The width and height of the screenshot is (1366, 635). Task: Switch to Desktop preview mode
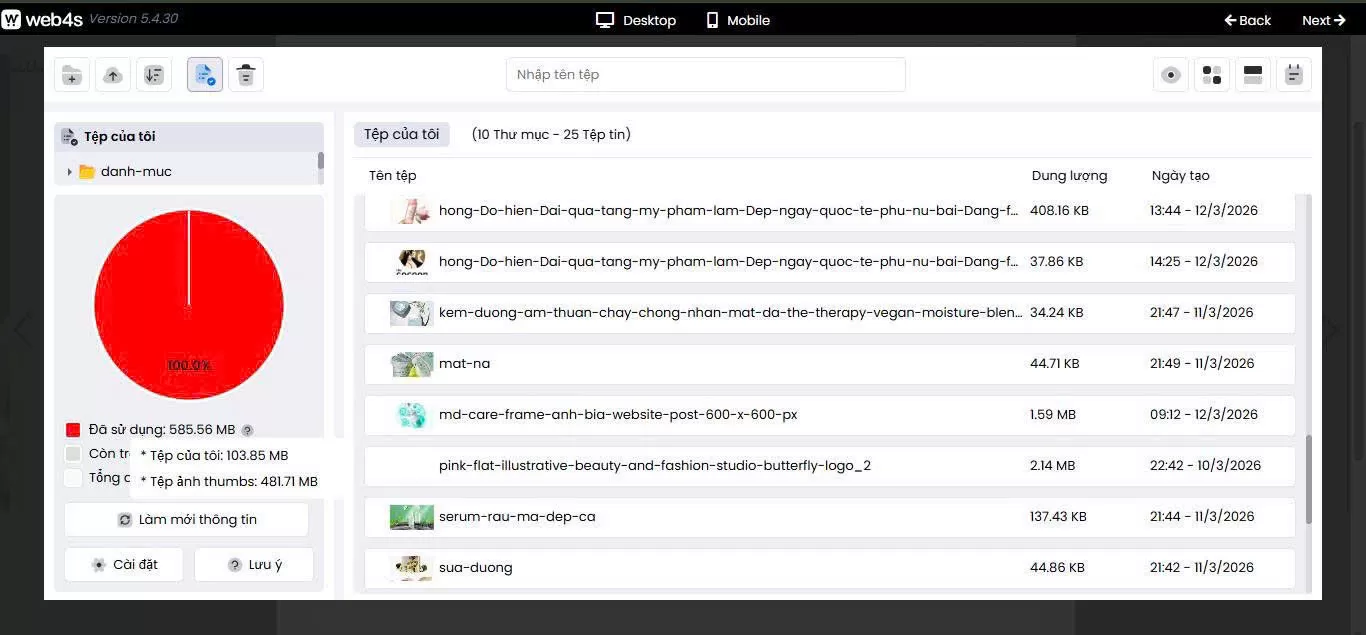(636, 20)
